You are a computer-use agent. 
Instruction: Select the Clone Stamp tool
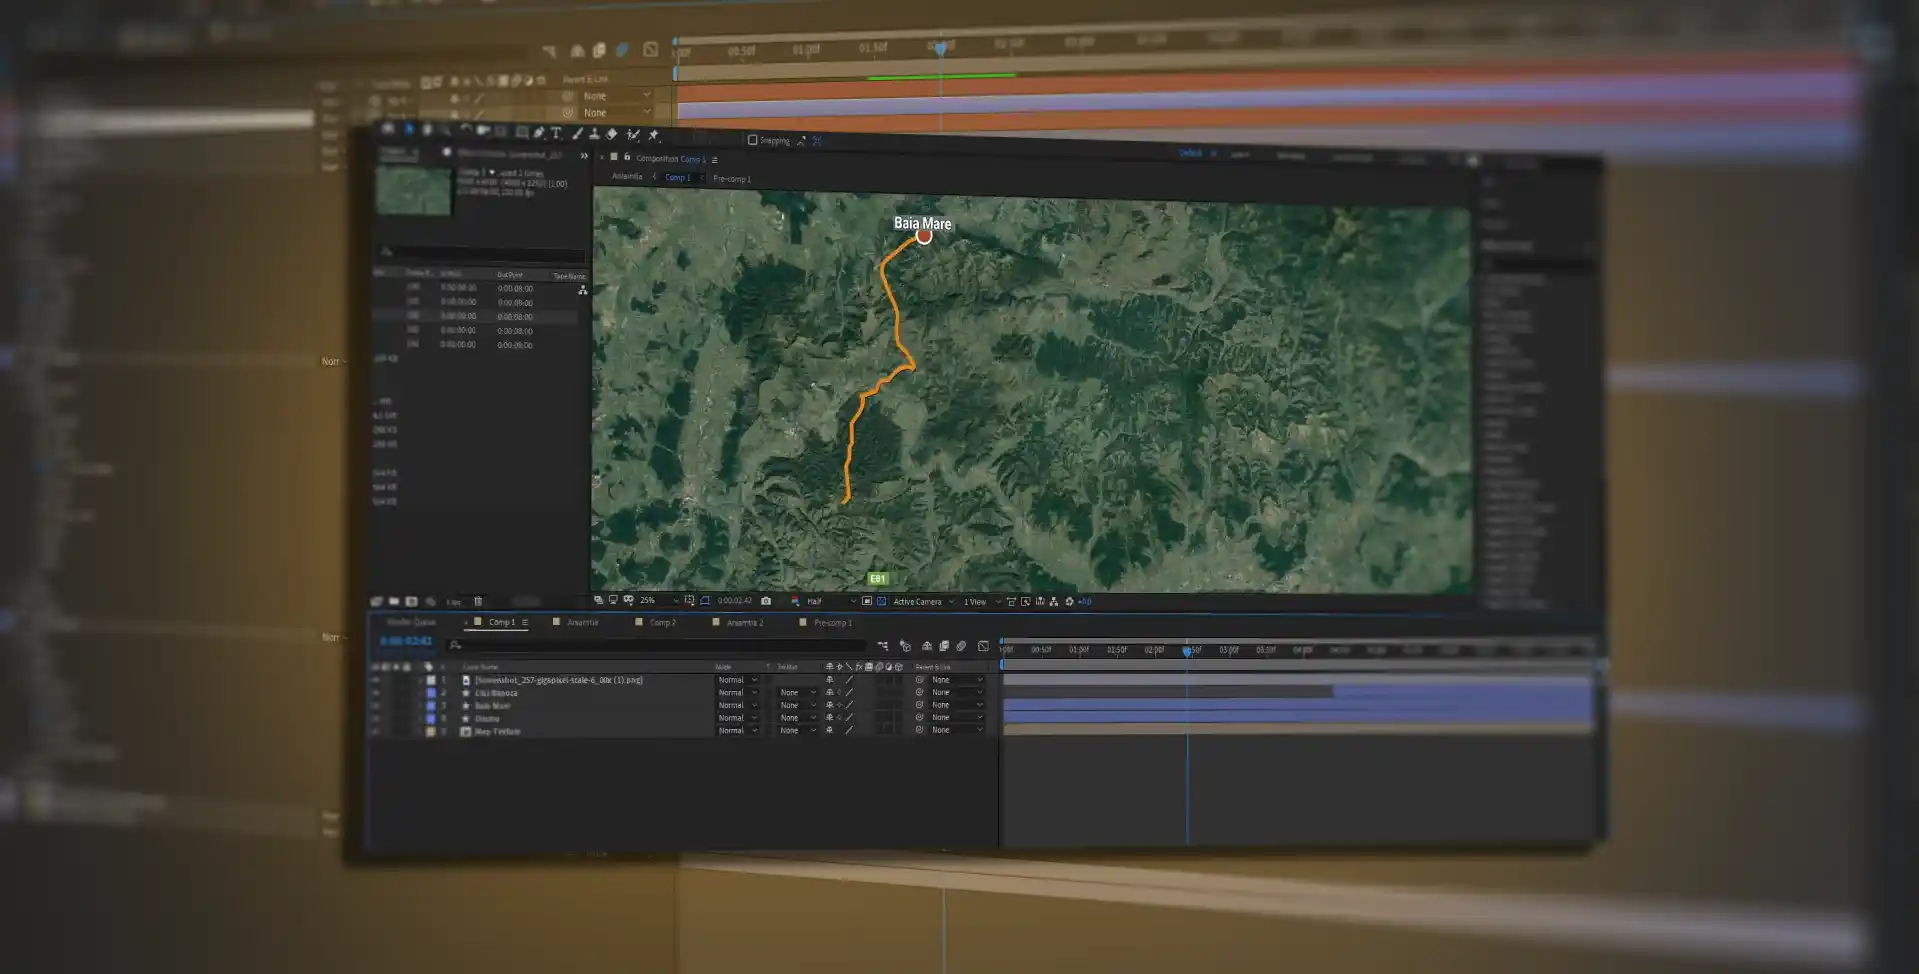click(594, 133)
